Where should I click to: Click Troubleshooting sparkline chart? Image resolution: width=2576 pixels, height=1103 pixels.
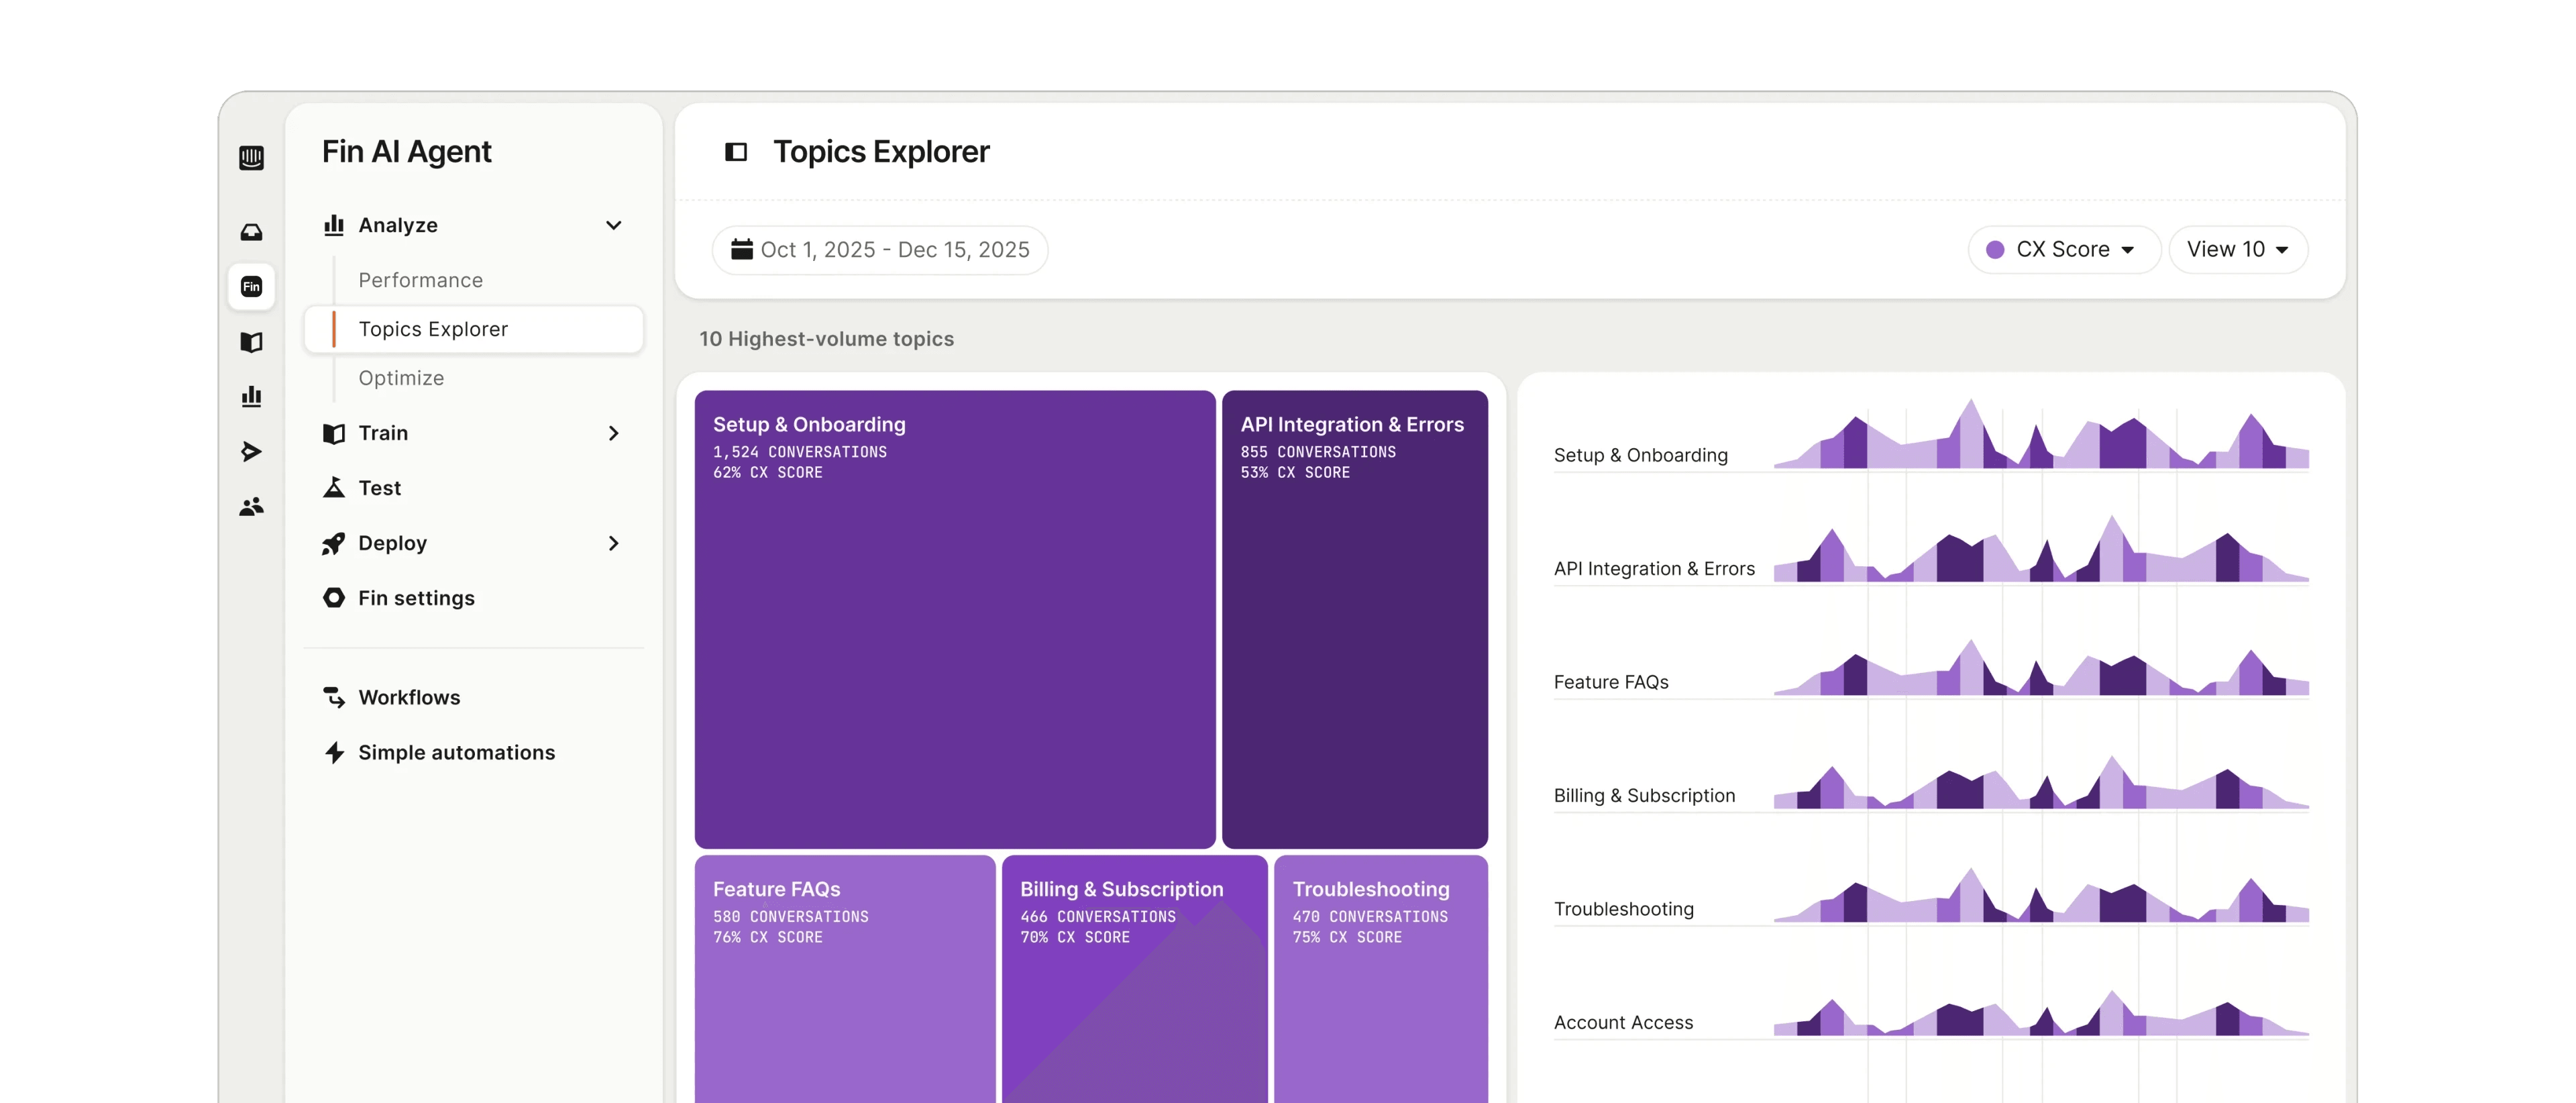(x=2041, y=894)
